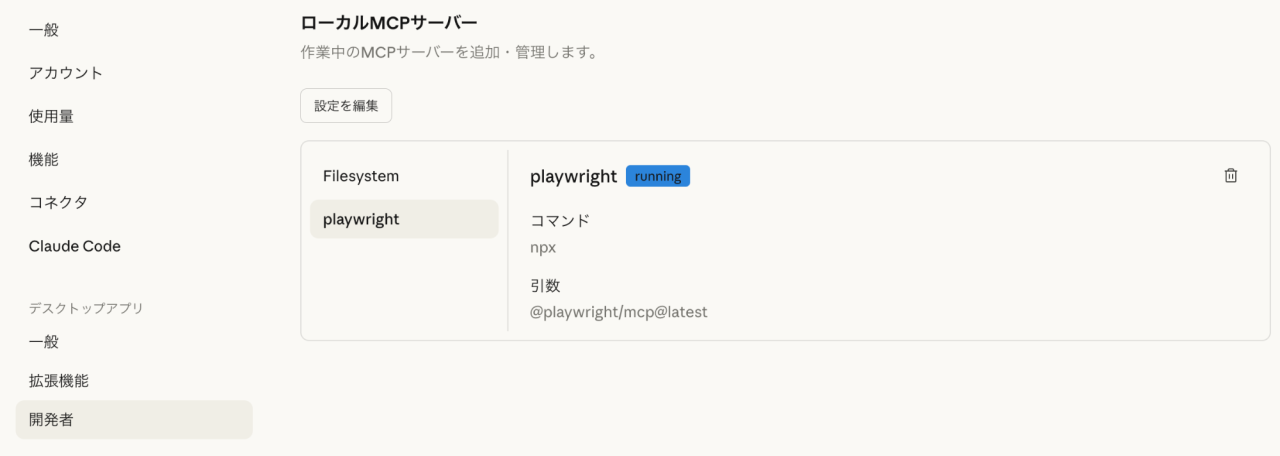
Task: Open Claude Code settings in sidebar
Action: click(75, 246)
